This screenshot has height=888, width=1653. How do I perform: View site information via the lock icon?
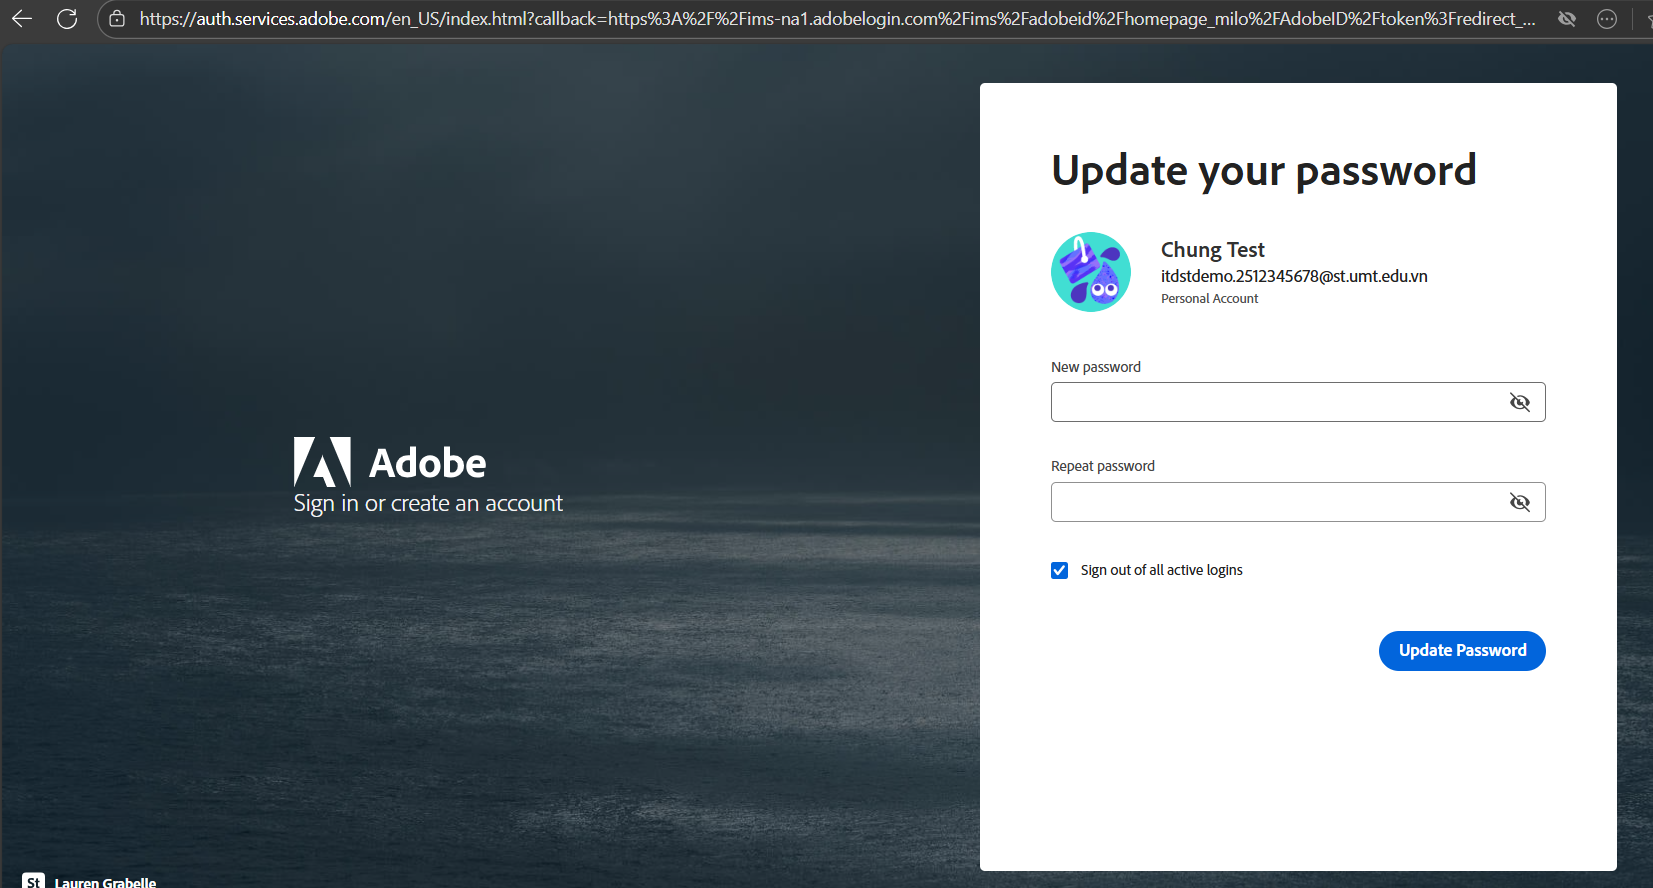click(x=117, y=19)
